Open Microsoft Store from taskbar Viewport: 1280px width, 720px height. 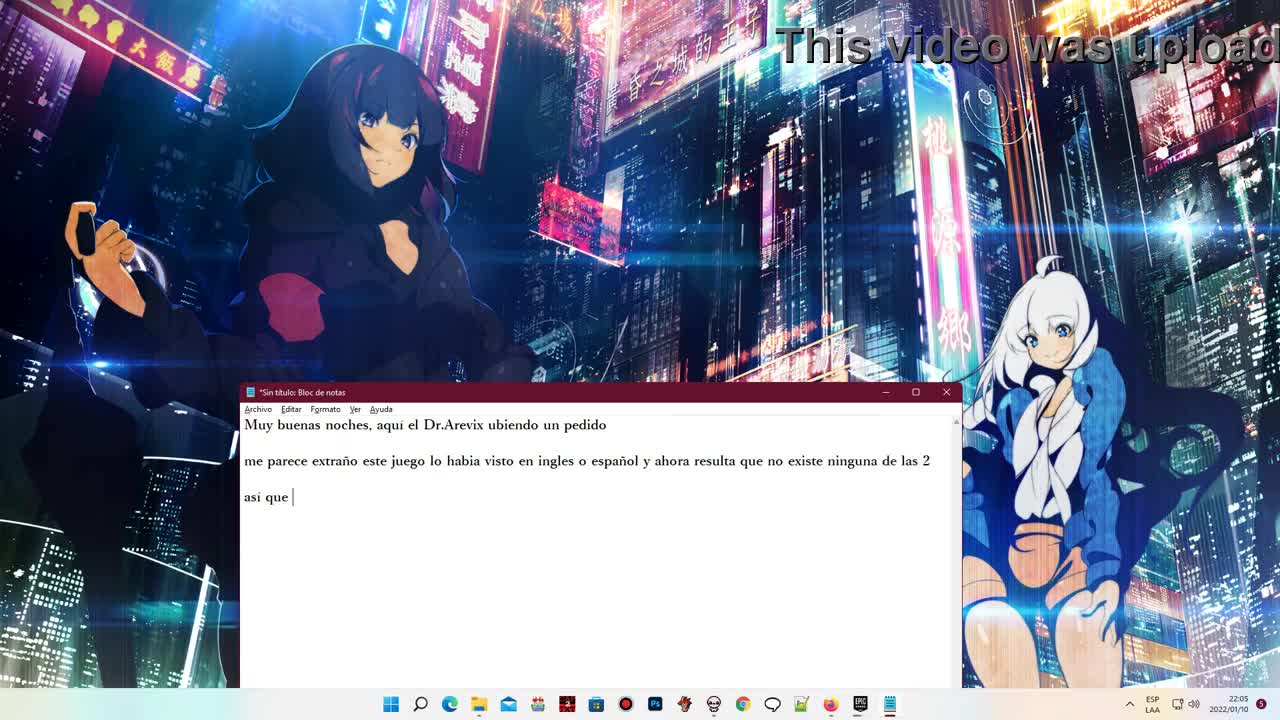(596, 704)
